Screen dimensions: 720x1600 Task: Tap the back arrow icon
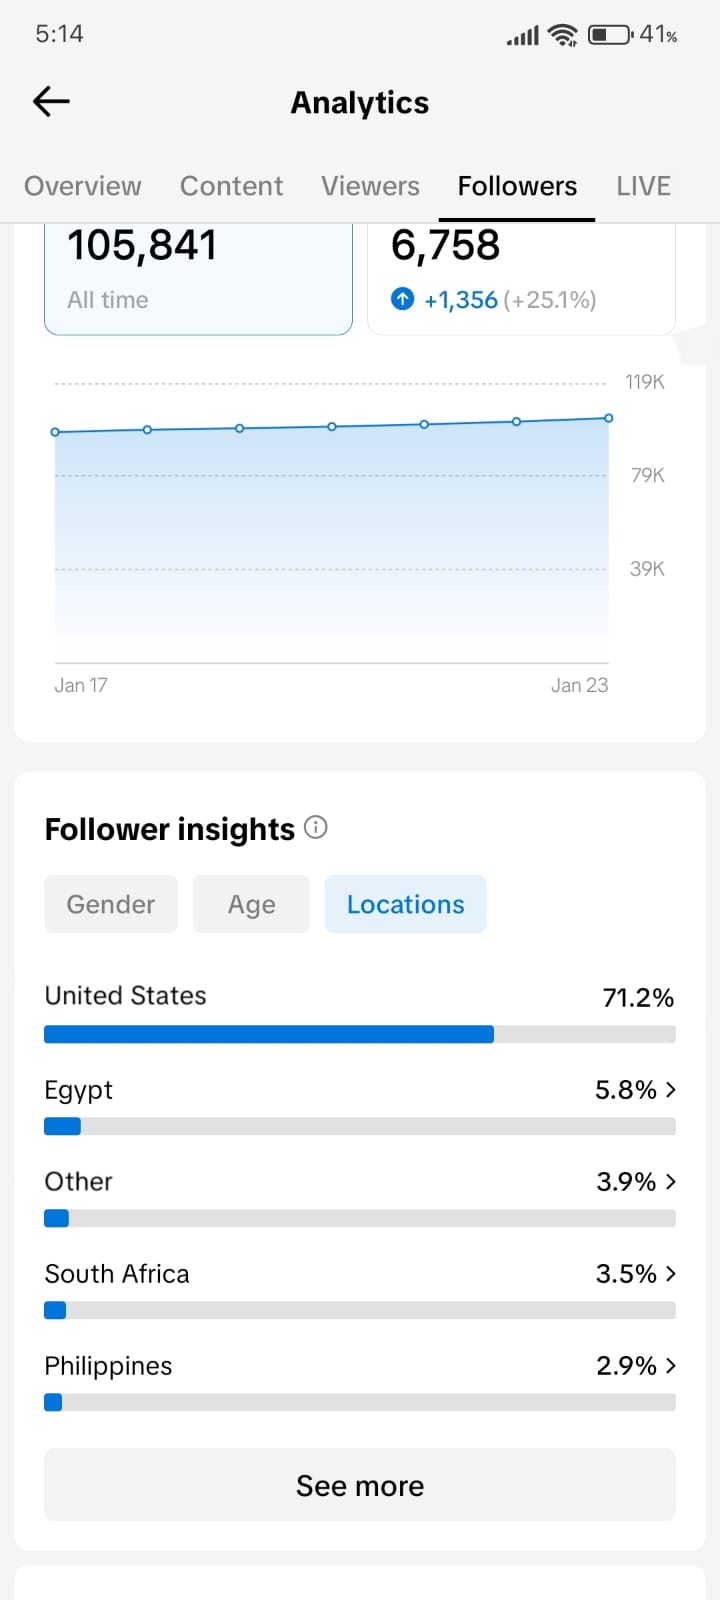click(51, 101)
